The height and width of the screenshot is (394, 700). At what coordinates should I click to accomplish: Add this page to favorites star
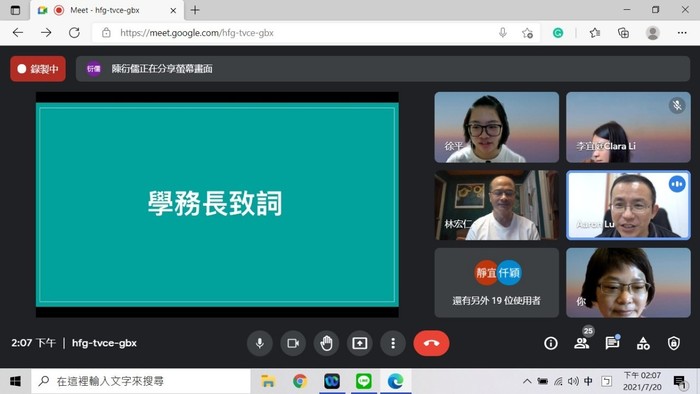point(527,33)
